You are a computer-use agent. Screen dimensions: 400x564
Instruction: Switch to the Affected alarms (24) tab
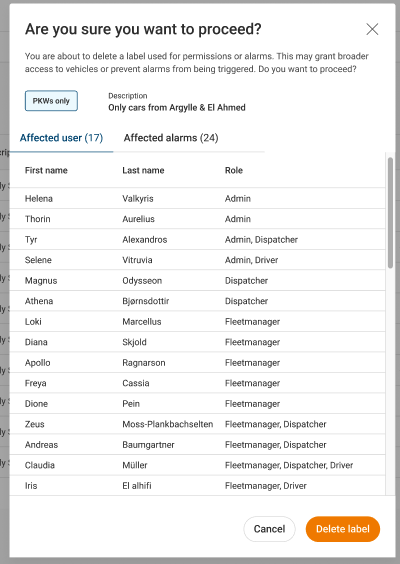click(x=171, y=138)
